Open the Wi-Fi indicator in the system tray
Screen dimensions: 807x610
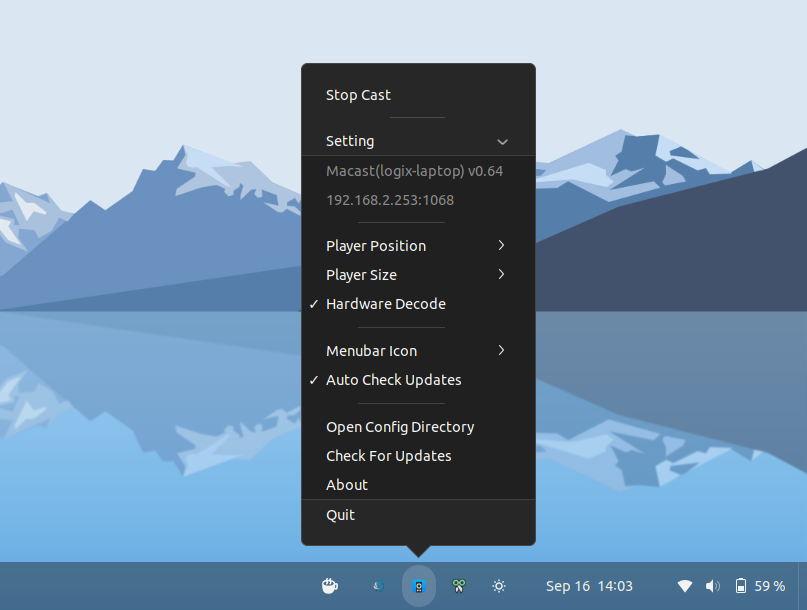point(685,586)
